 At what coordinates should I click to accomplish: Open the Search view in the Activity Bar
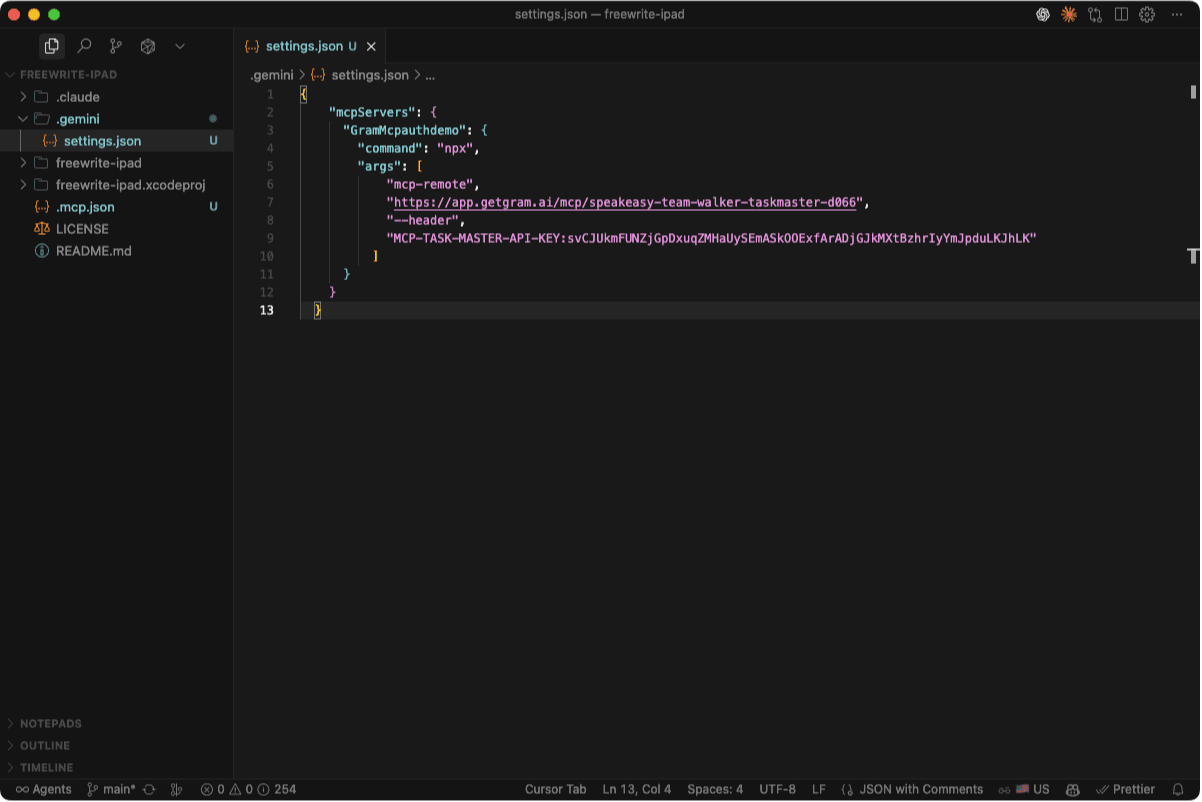click(85, 45)
